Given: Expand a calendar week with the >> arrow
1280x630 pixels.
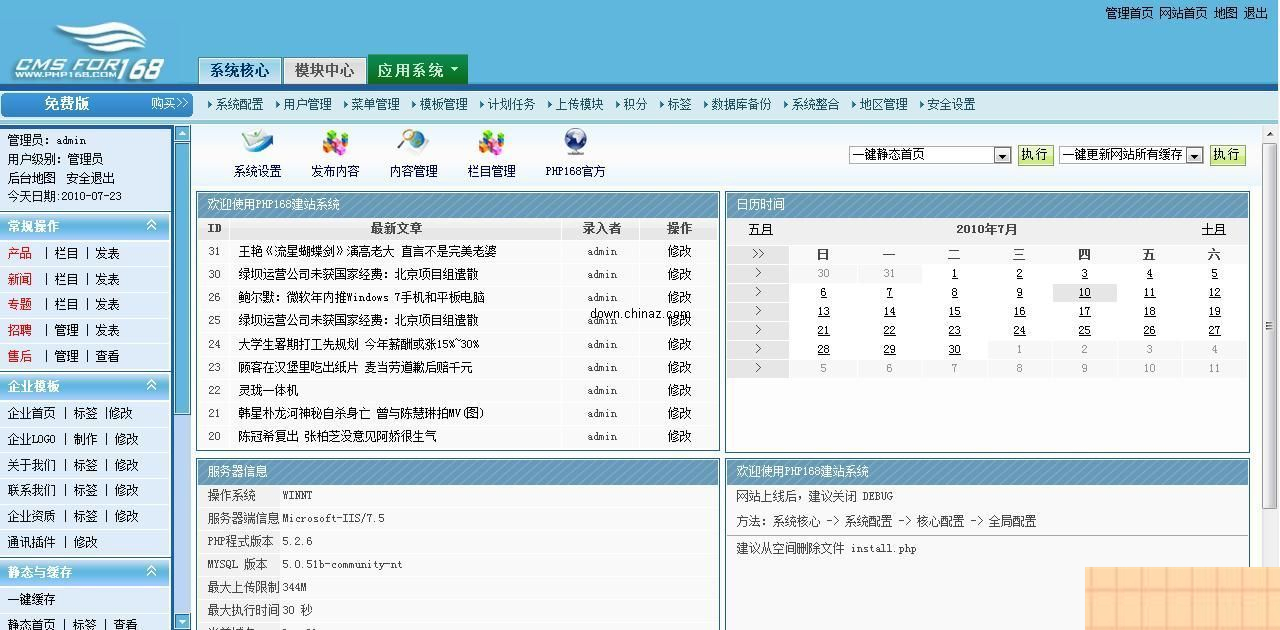Looking at the screenshot, I should pos(757,252).
